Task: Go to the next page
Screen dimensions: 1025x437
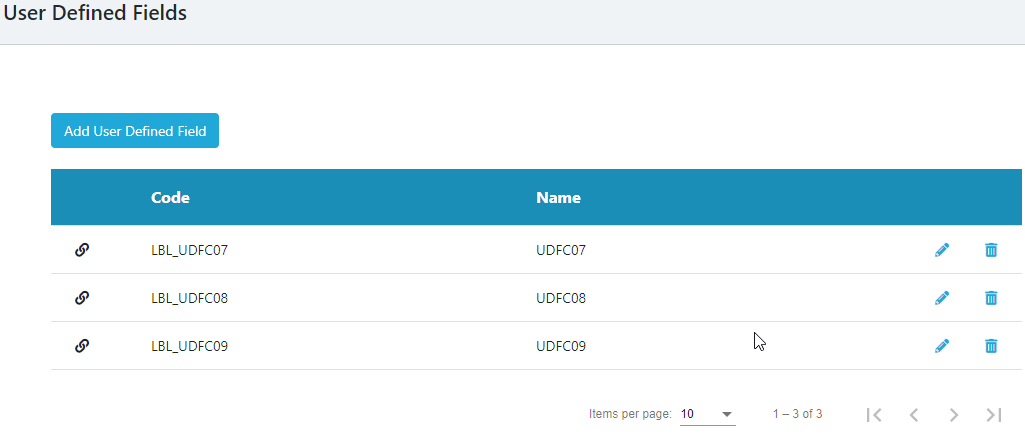Action: click(x=953, y=414)
